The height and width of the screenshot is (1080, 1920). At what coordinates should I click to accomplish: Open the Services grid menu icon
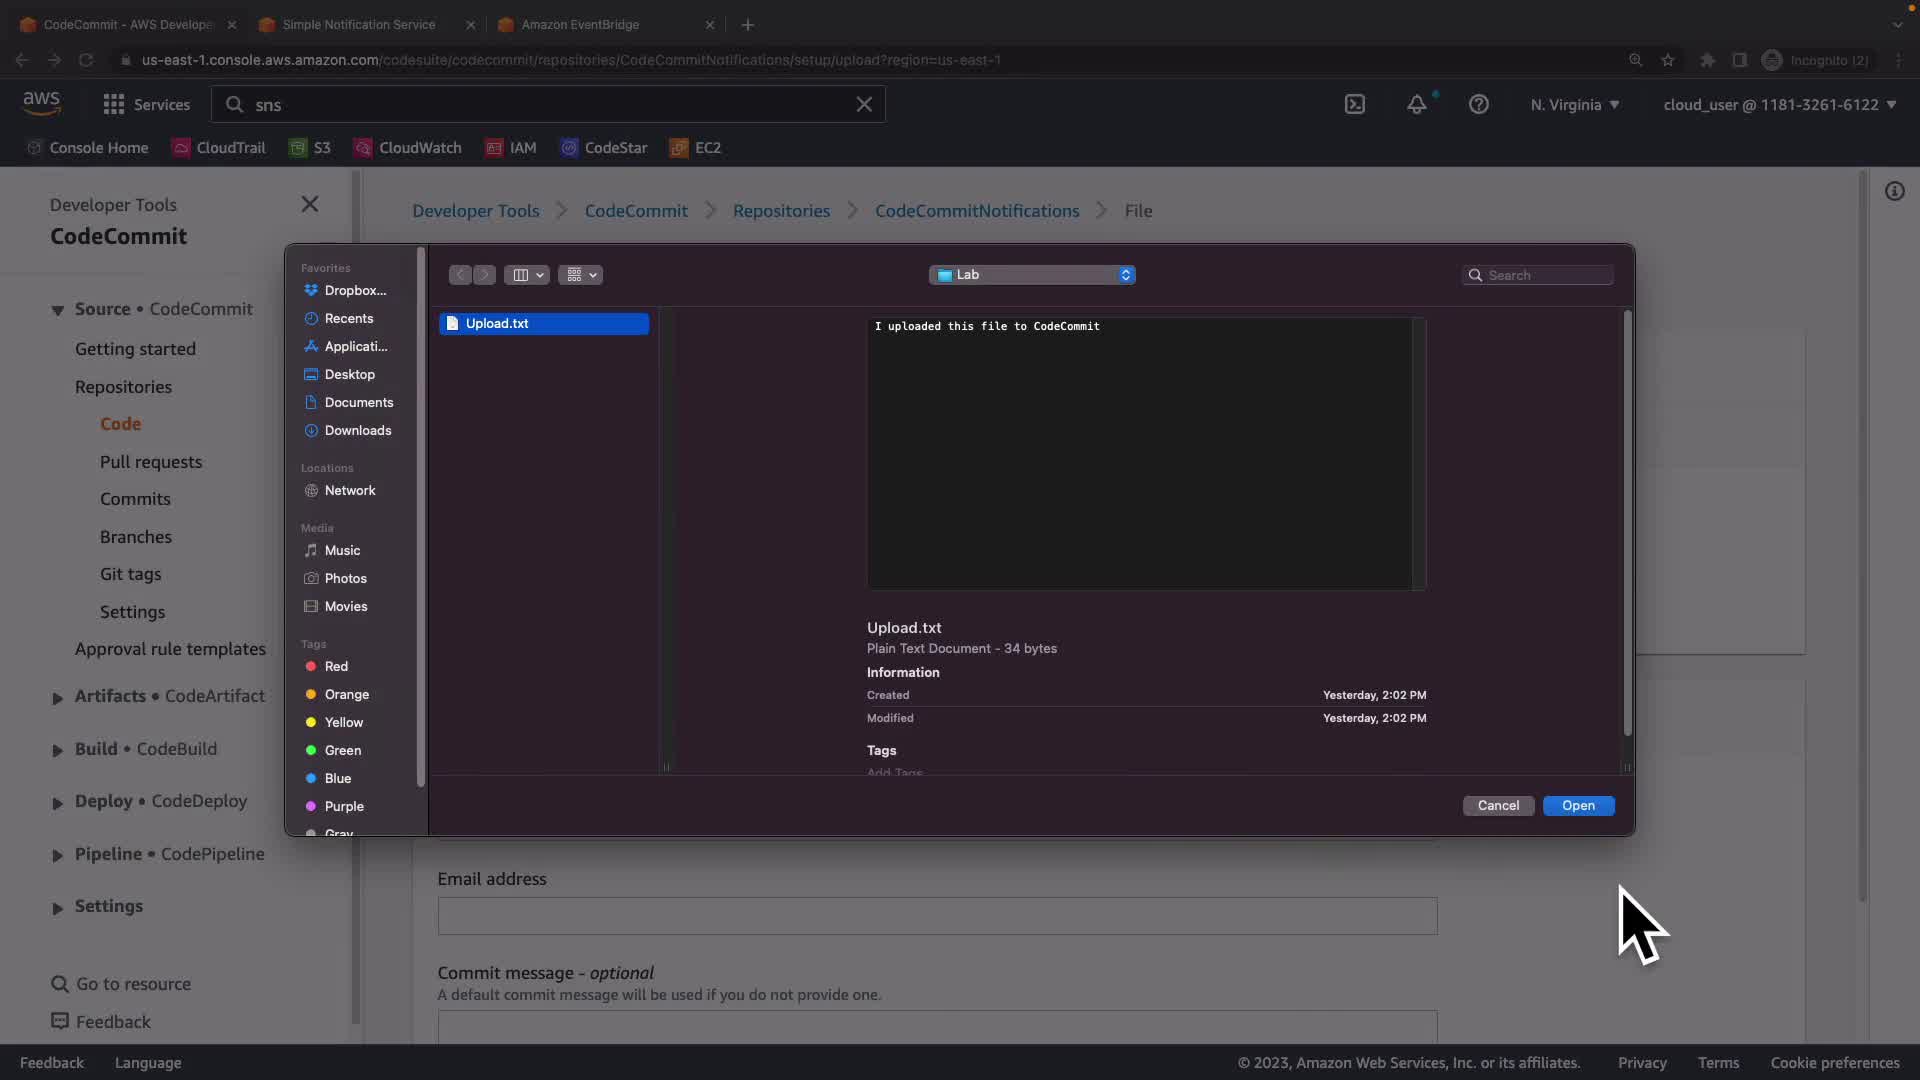[114, 104]
